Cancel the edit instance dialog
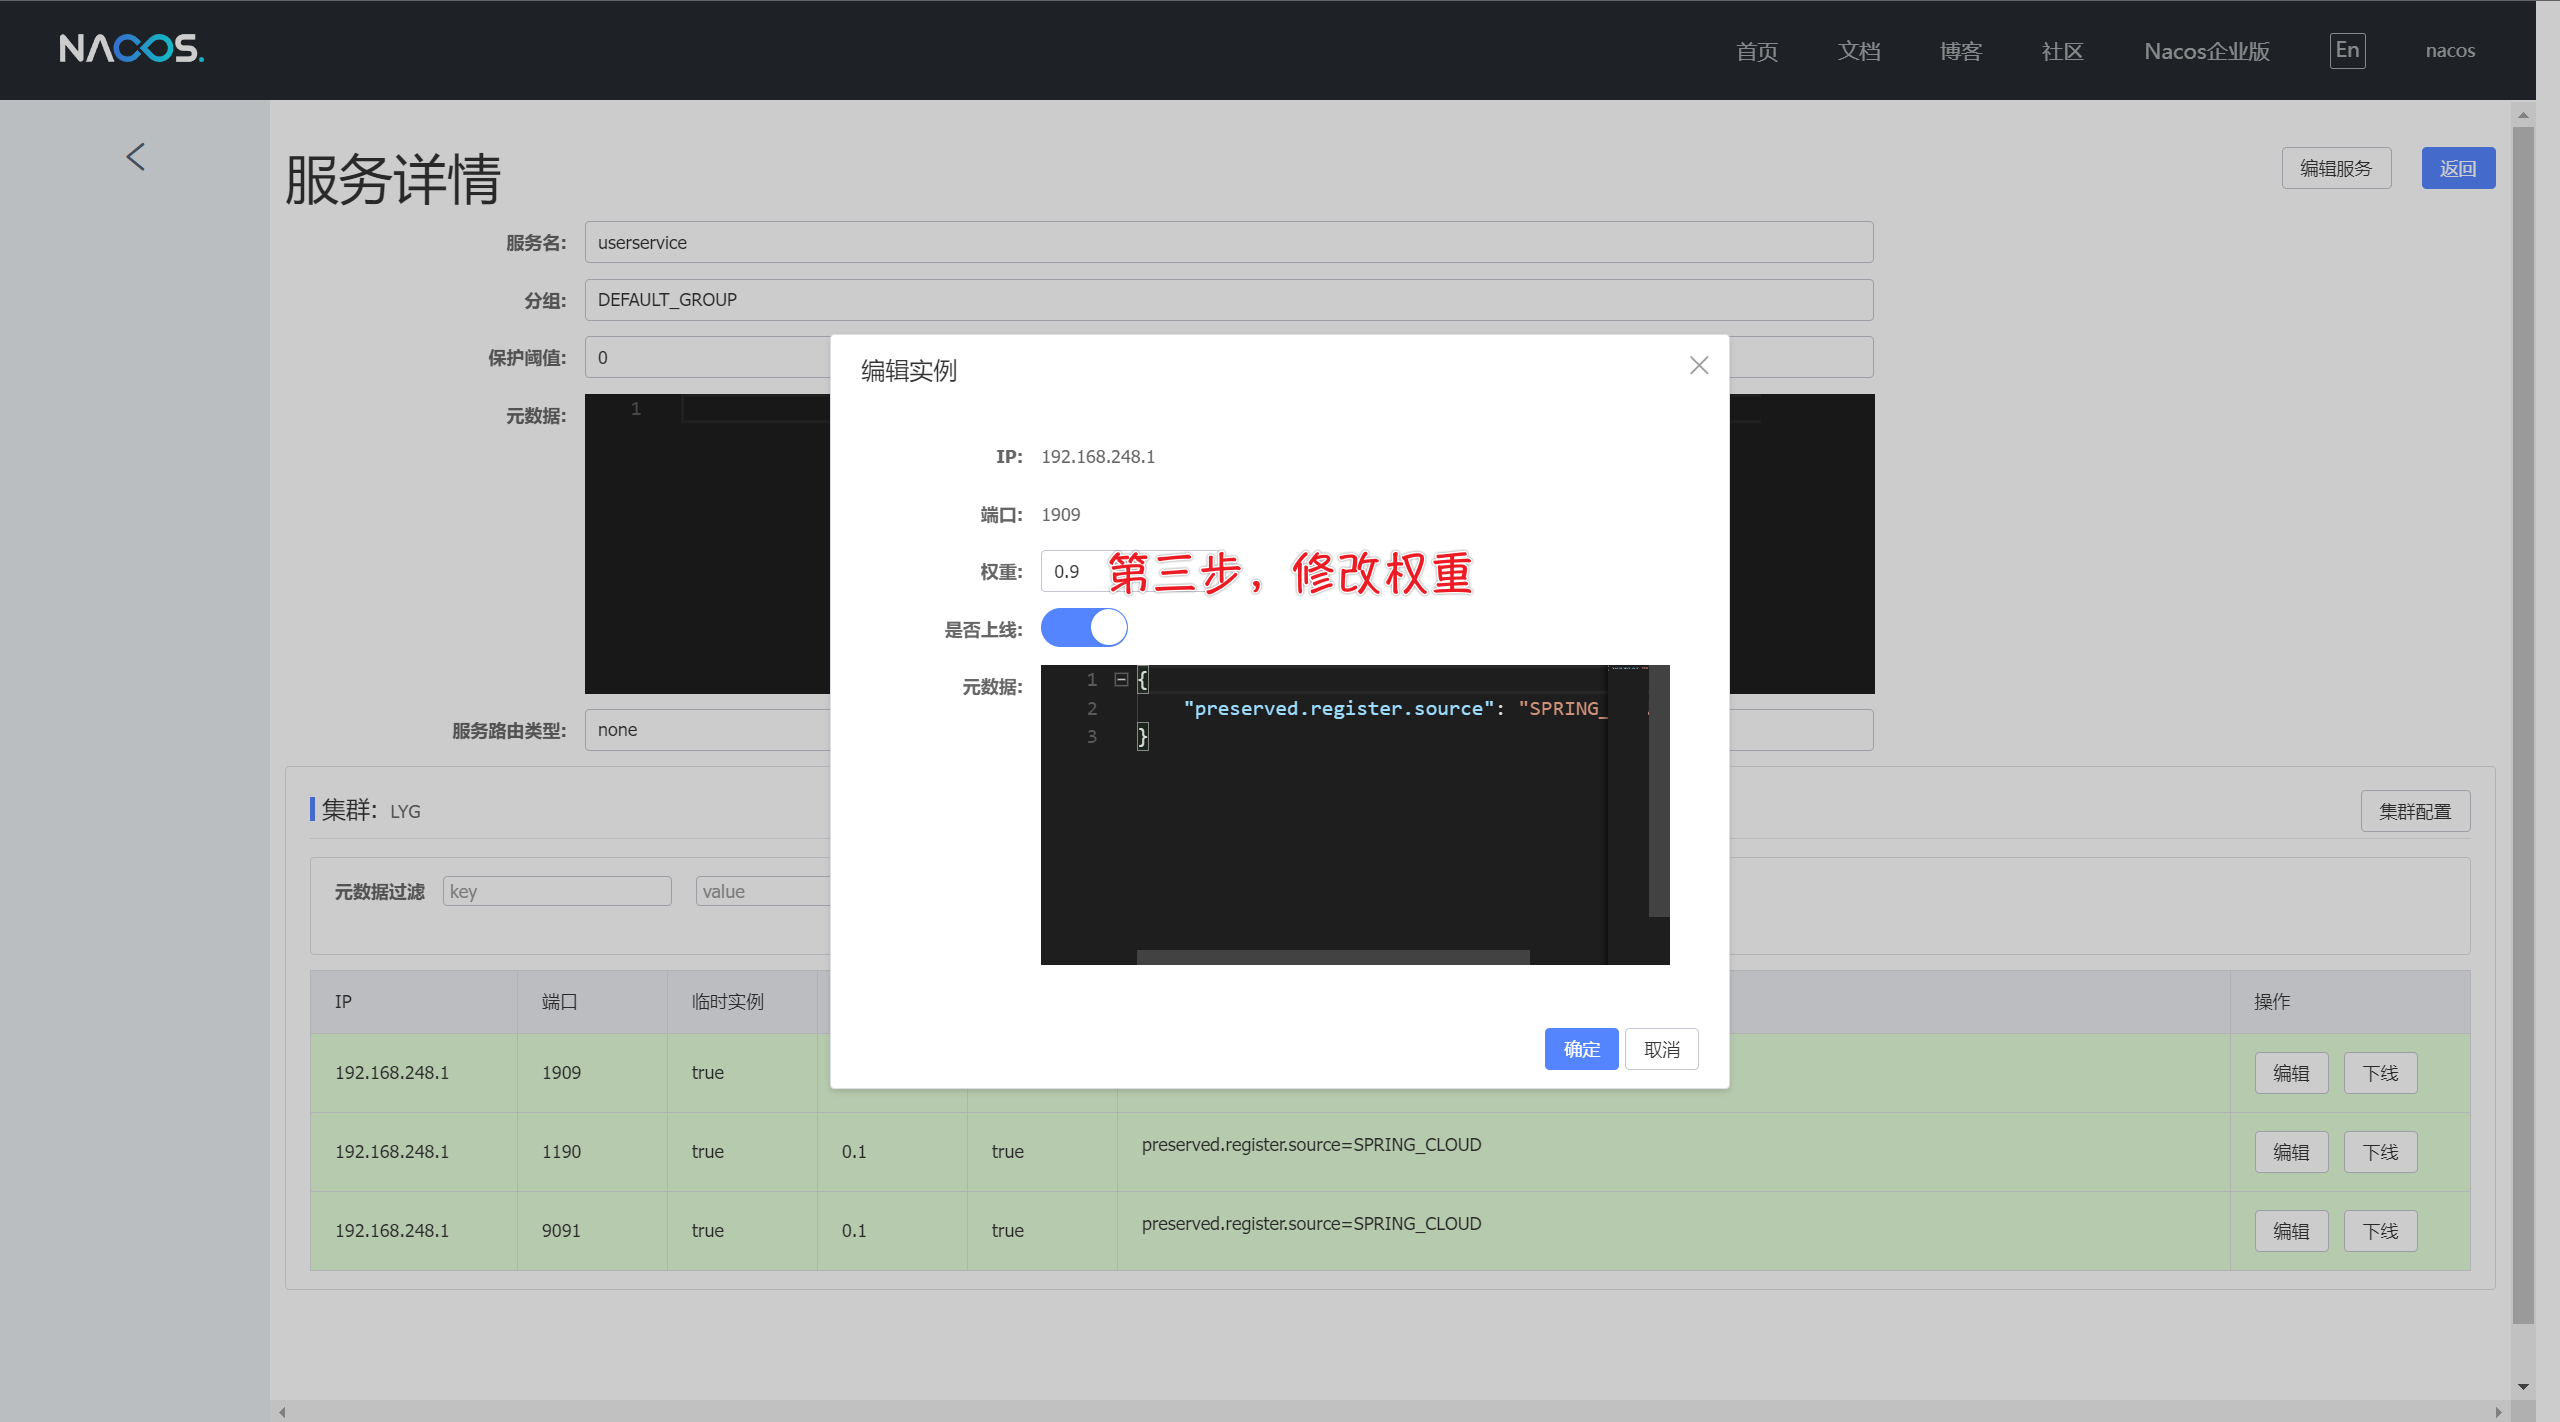The height and width of the screenshot is (1422, 2560). click(1661, 1049)
